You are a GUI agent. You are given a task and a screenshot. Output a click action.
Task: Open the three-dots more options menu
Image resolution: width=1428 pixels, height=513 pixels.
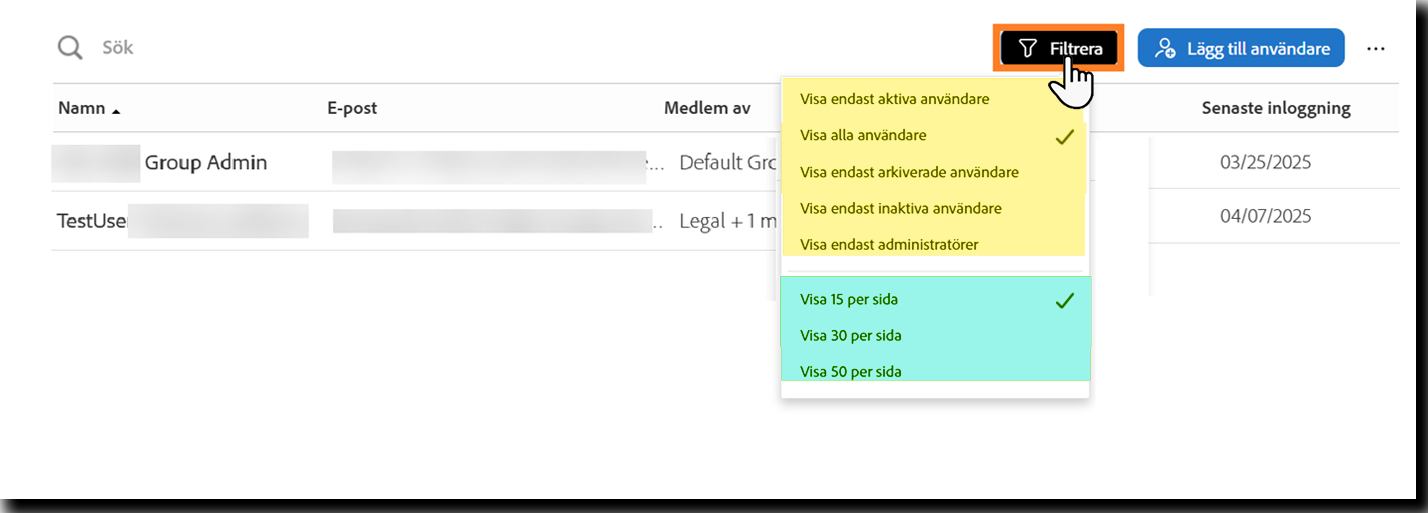1376,48
